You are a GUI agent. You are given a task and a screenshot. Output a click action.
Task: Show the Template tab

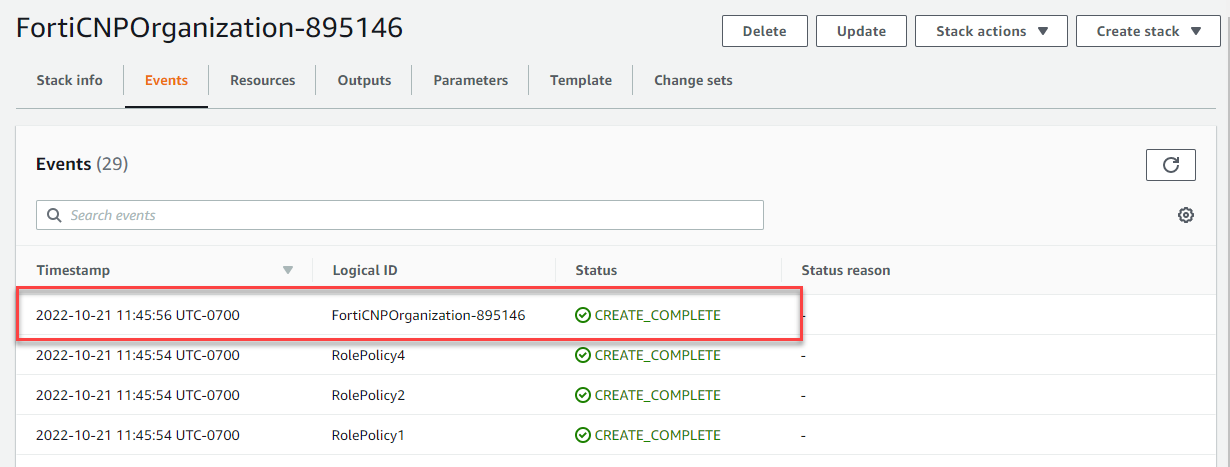(x=580, y=80)
